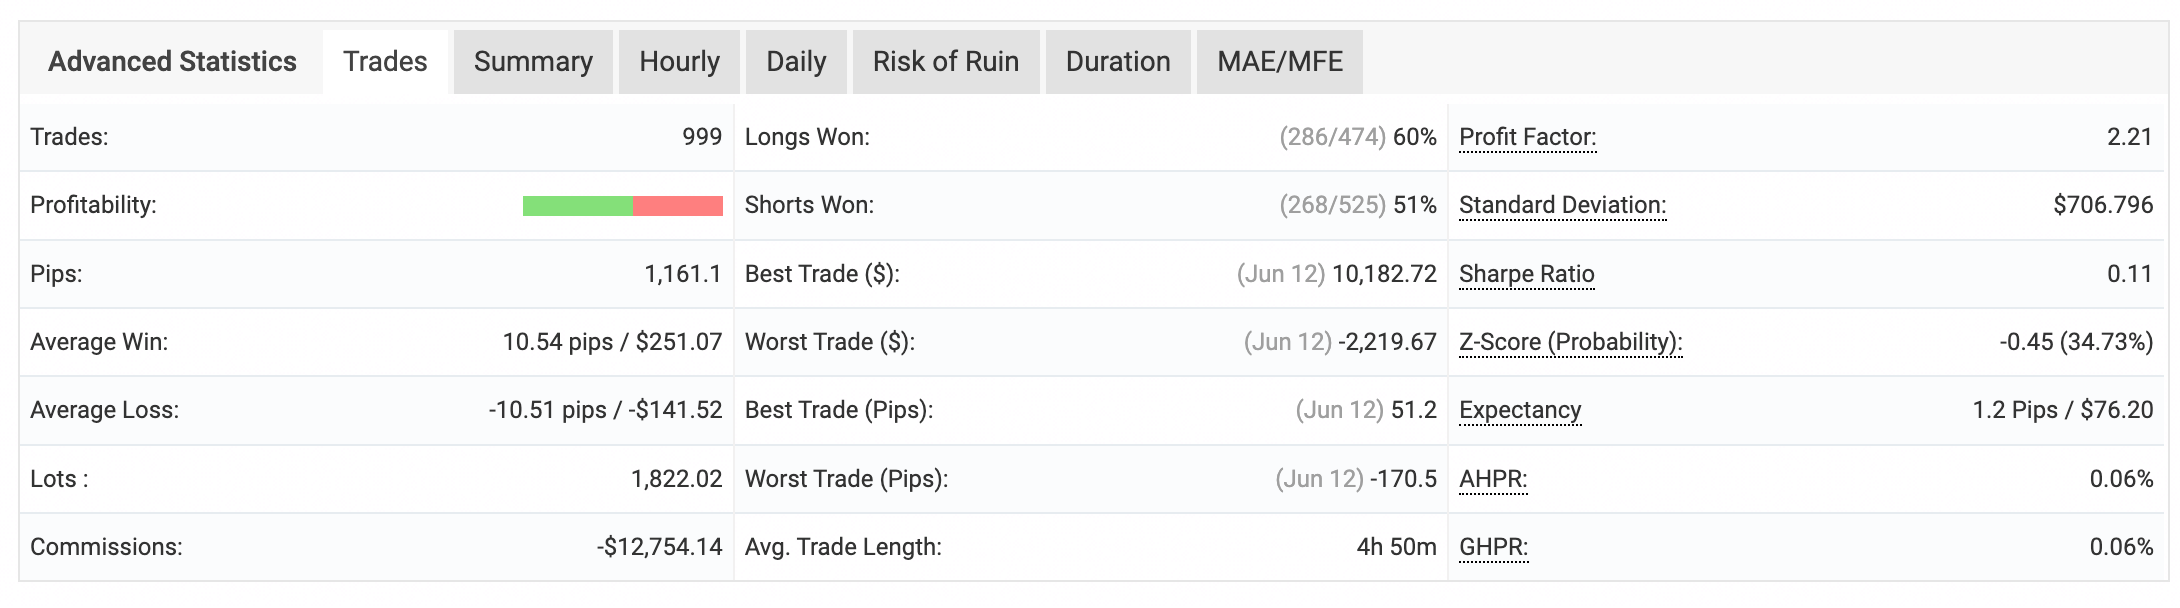Open the MAE/MFE tab
Screen dimensions: 2180x608
coord(1279,62)
